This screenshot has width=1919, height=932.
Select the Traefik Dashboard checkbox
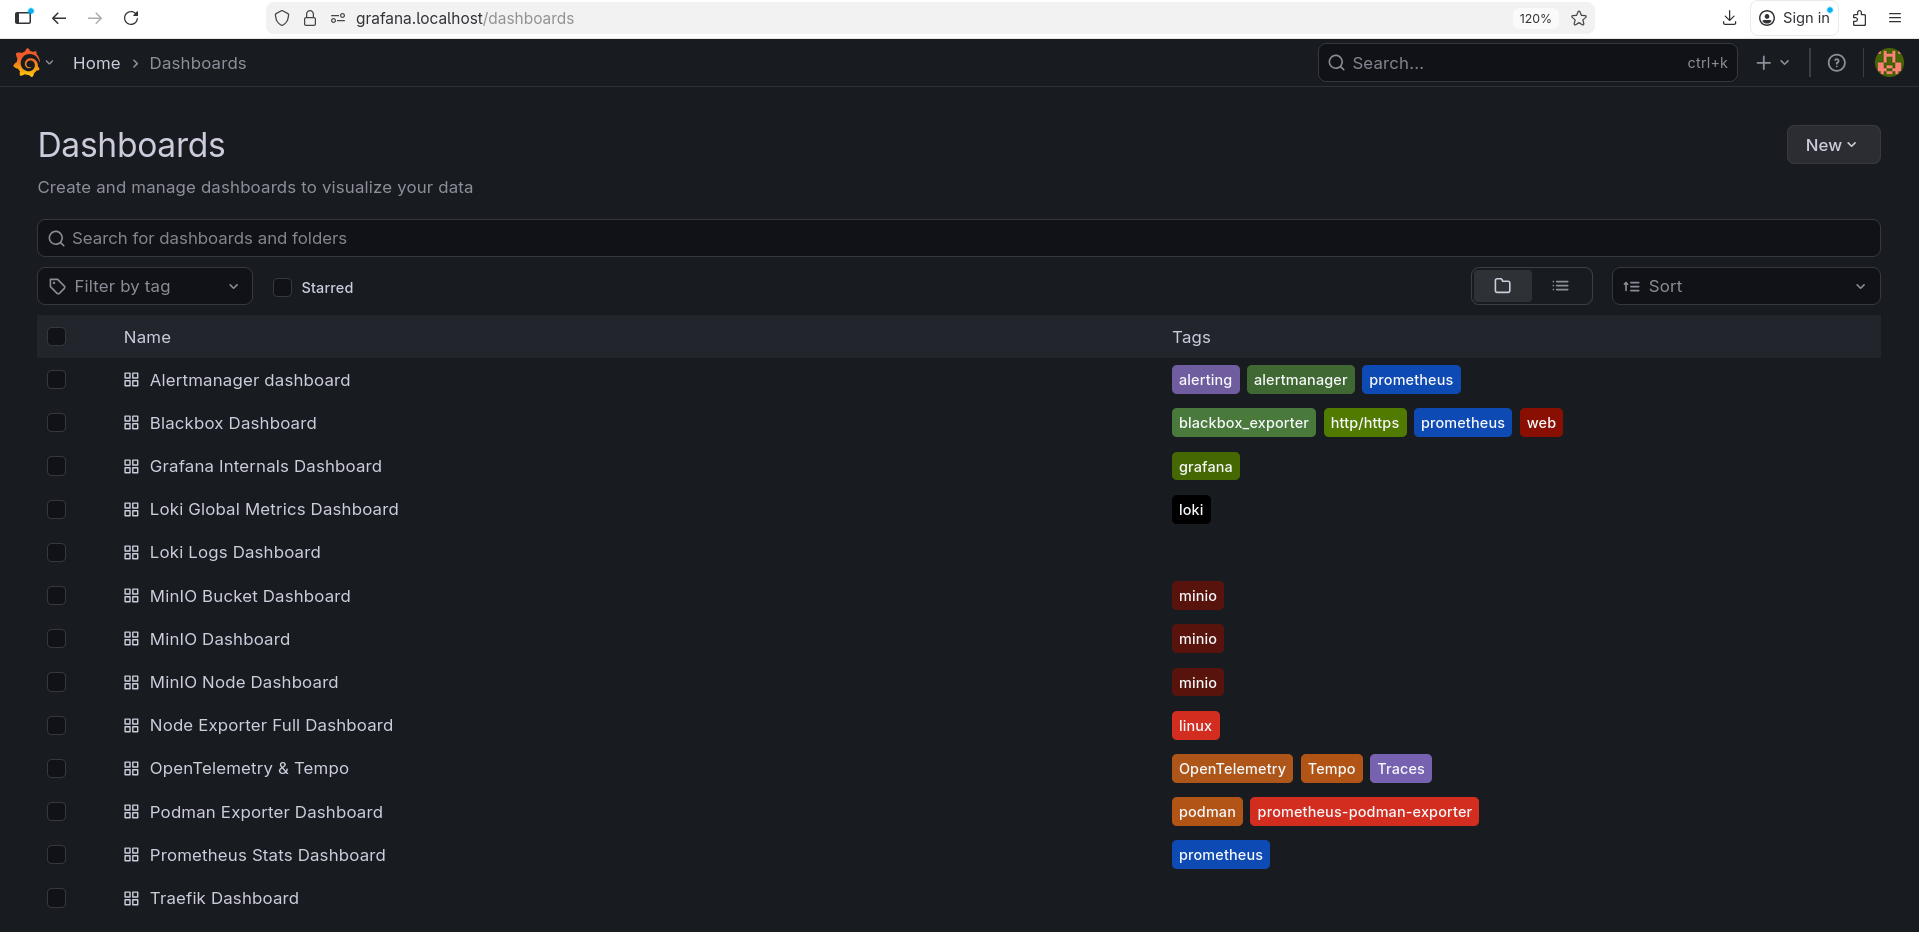coord(57,898)
